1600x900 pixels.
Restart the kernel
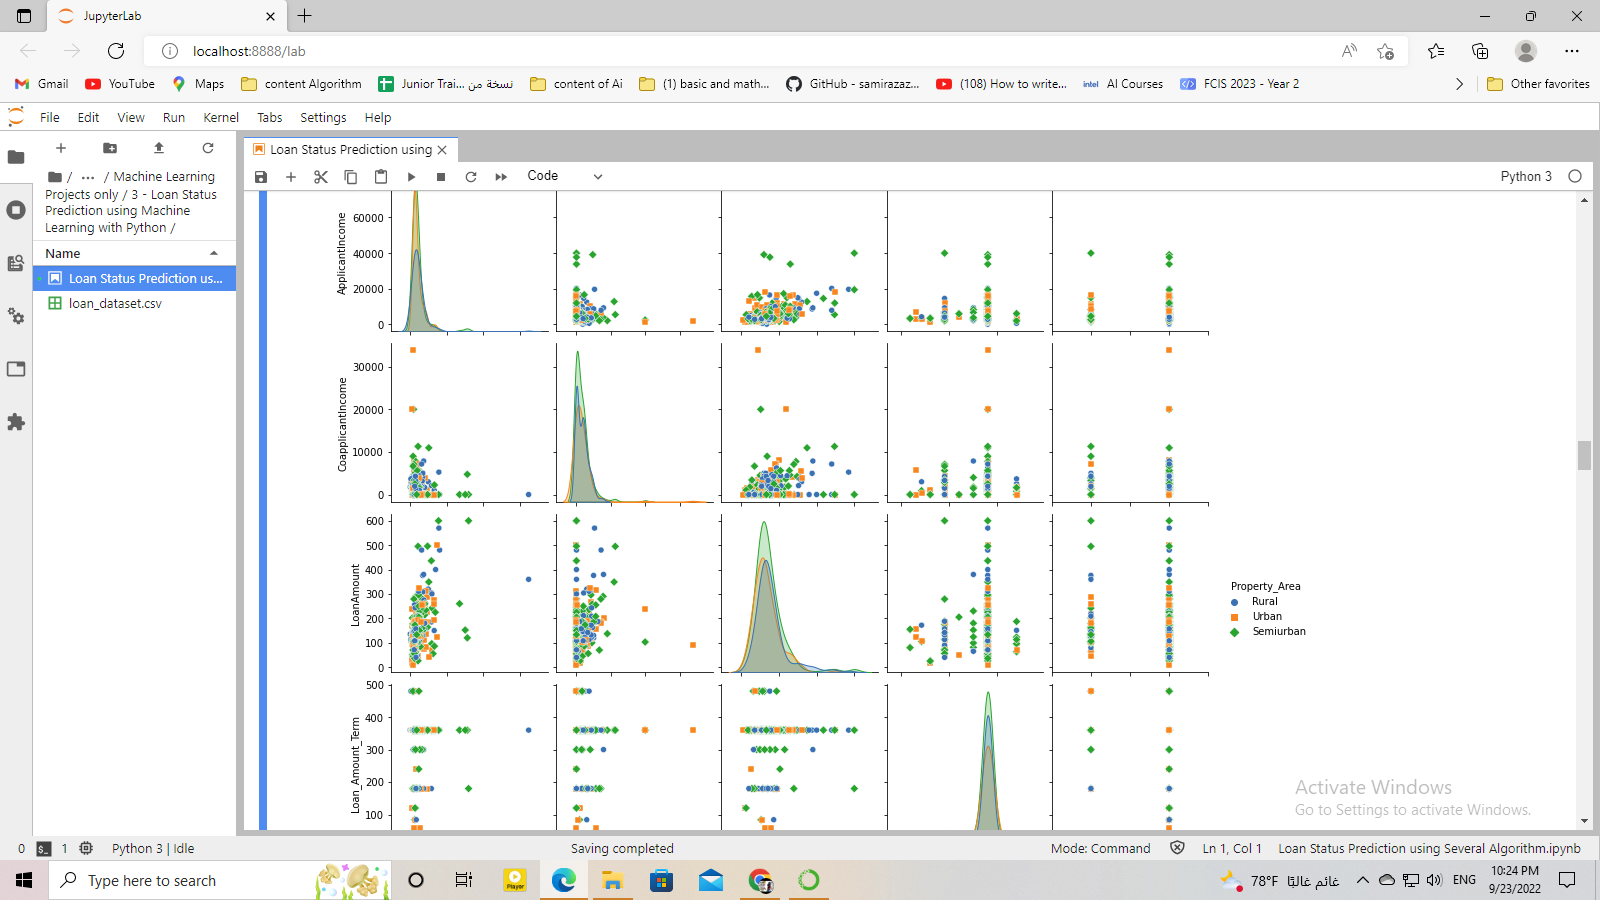pyautogui.click(x=471, y=176)
